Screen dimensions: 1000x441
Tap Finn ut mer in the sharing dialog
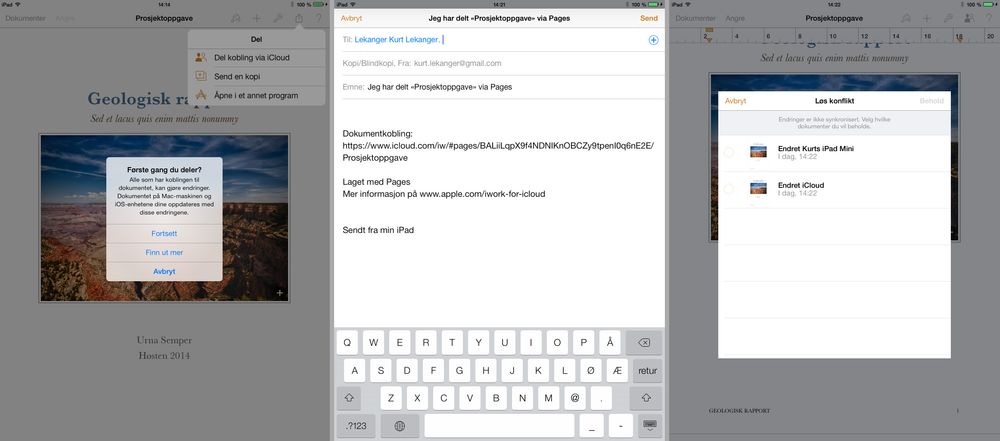tap(164, 253)
